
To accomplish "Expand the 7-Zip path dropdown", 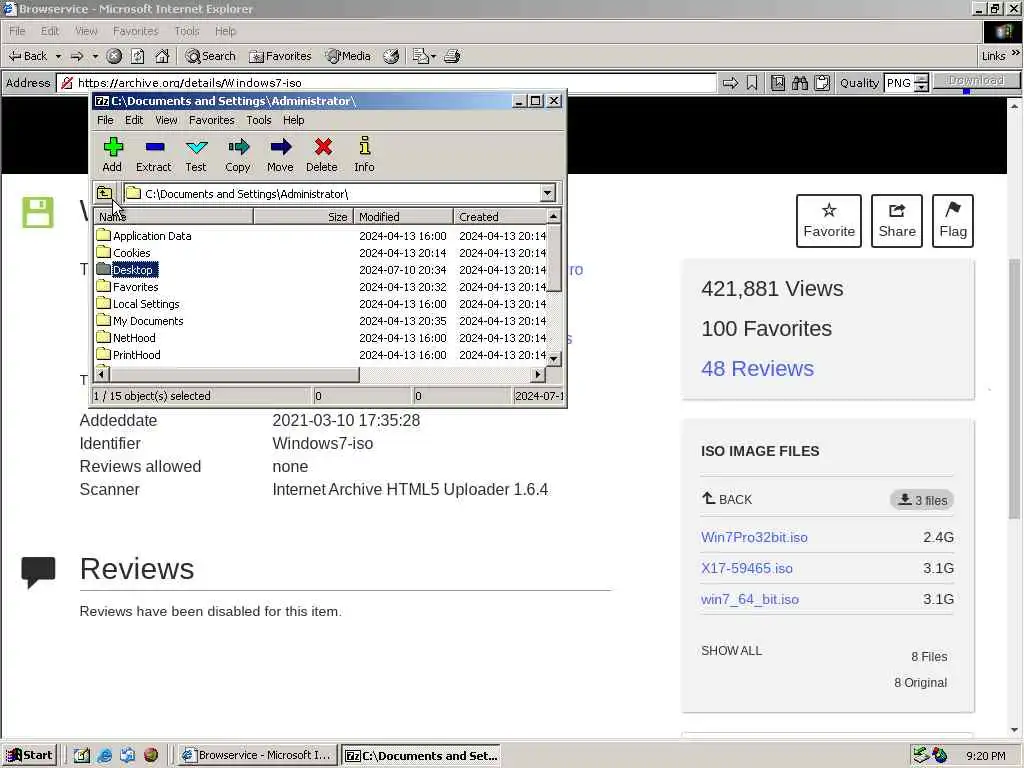I will point(547,193).
